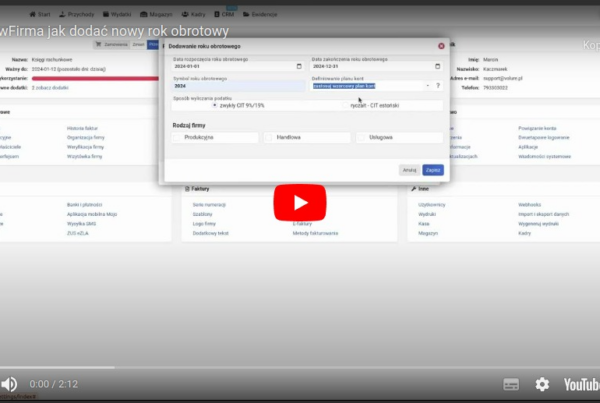Open calendar picker for end date

click(x=436, y=67)
